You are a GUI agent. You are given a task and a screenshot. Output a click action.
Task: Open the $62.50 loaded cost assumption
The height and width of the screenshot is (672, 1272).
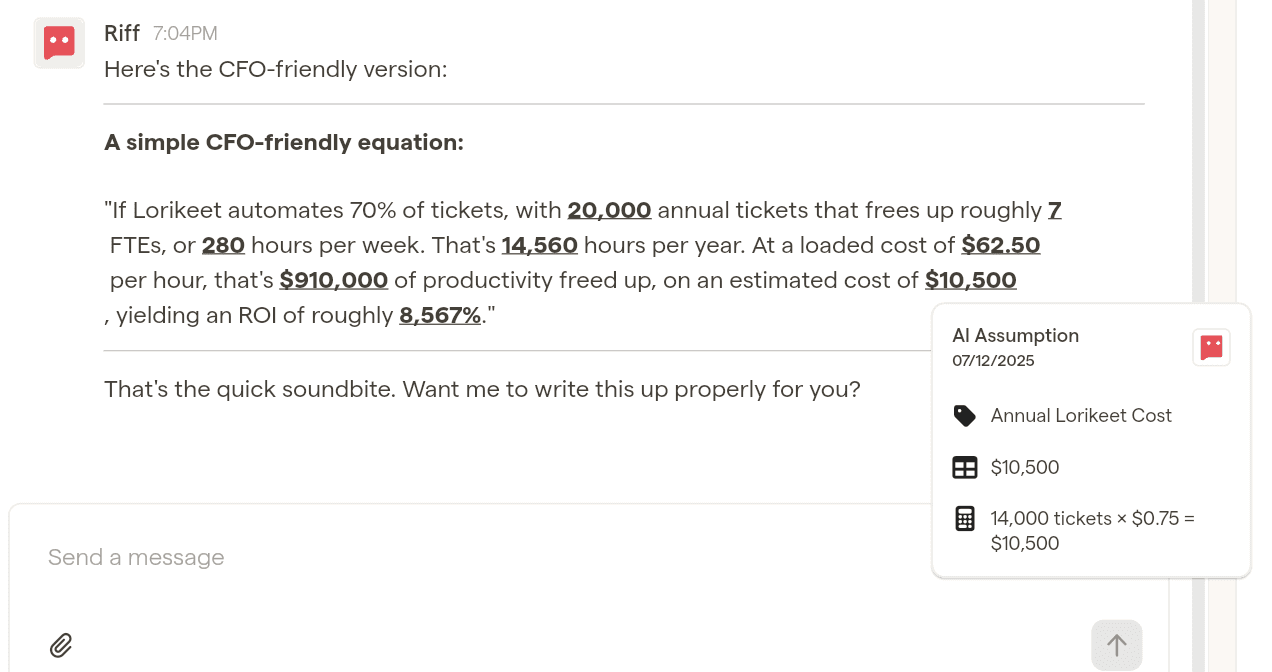click(x=1000, y=246)
